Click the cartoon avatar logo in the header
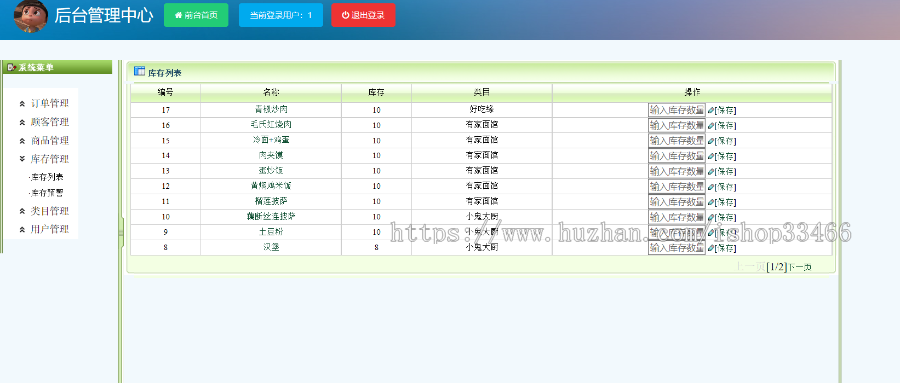This screenshot has height=383, width=900. 30,16
